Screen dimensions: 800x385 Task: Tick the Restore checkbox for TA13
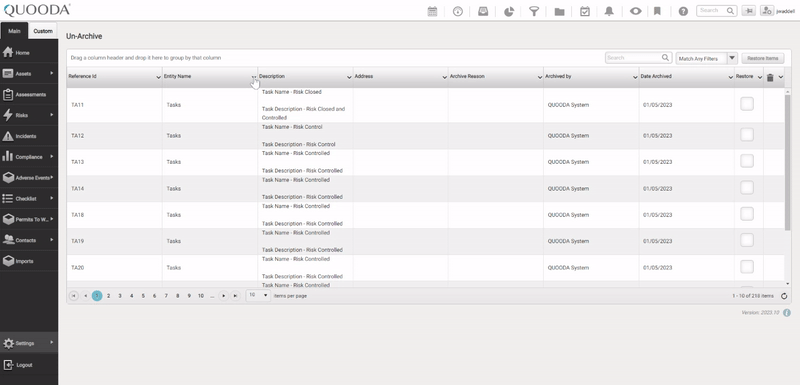point(747,161)
